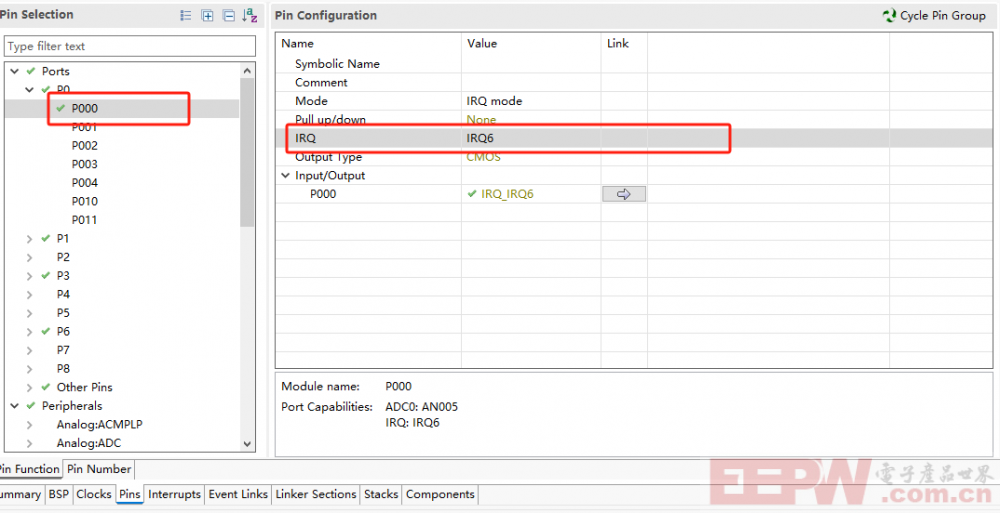This screenshot has width=1000, height=513.
Task: Open the Event Links tab
Action: click(x=238, y=494)
